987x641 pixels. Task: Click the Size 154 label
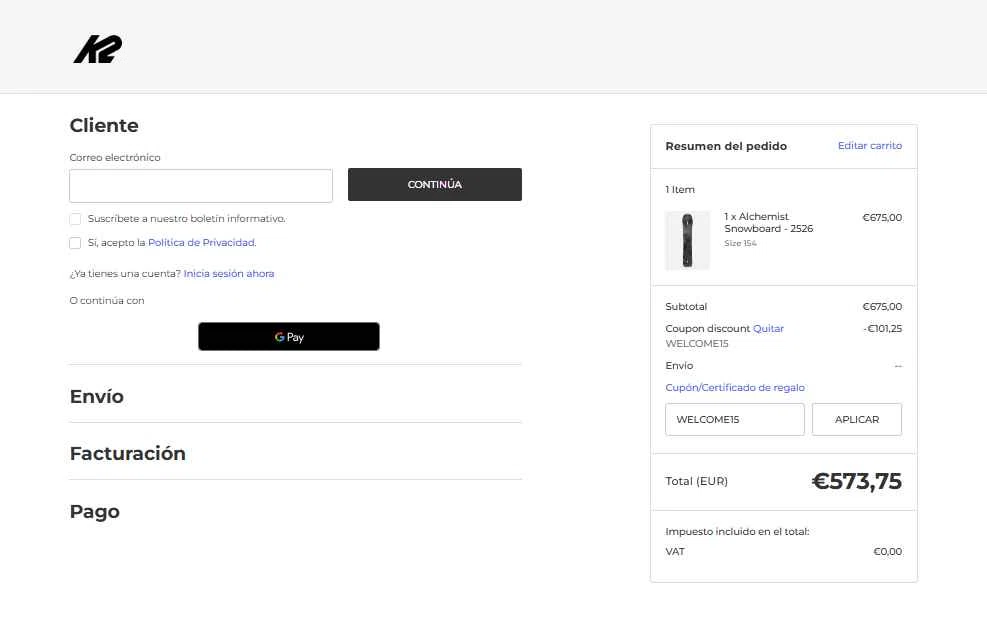point(740,243)
